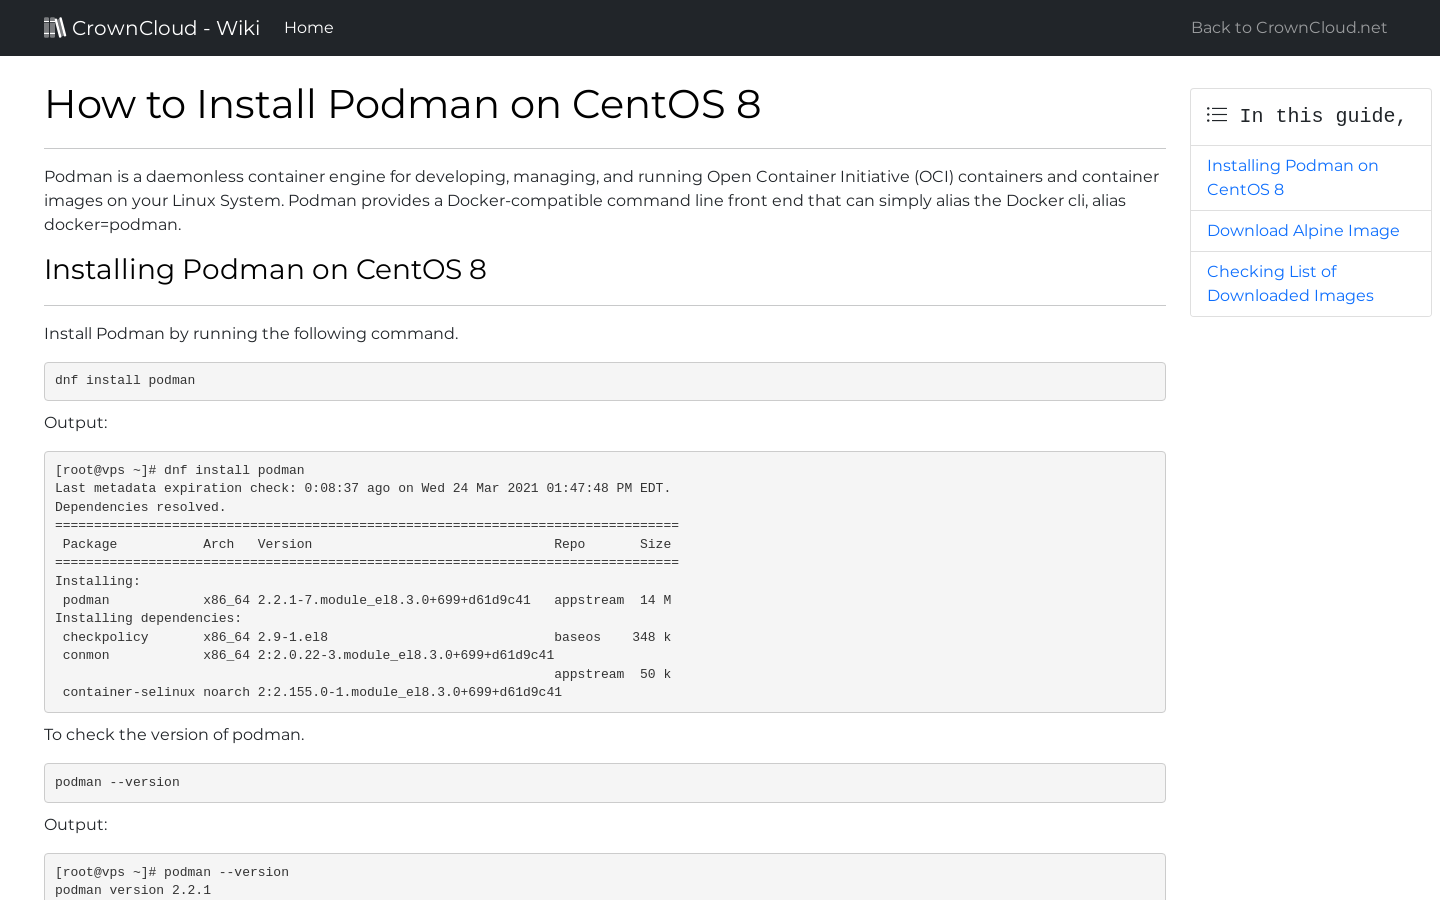This screenshot has height=900, width=1440.
Task: Select the 'In this guide,' sidebar header
Action: tap(1322, 115)
